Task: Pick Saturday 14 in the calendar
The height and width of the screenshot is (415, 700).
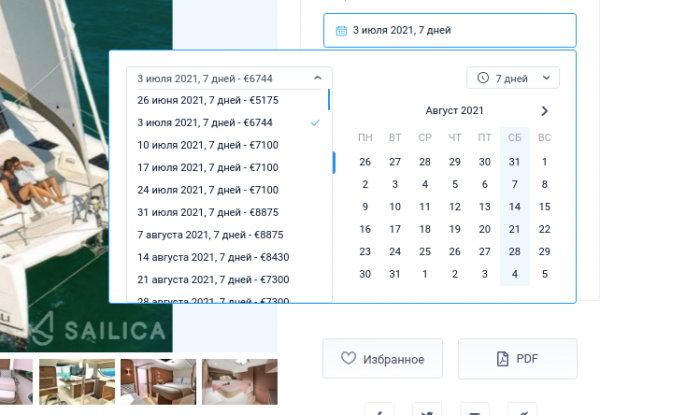Action: [x=514, y=207]
